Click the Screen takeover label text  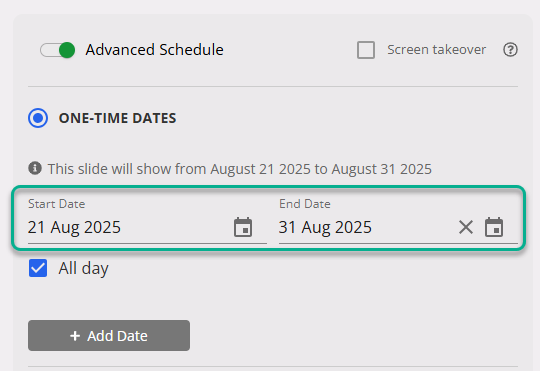pyautogui.click(x=436, y=50)
